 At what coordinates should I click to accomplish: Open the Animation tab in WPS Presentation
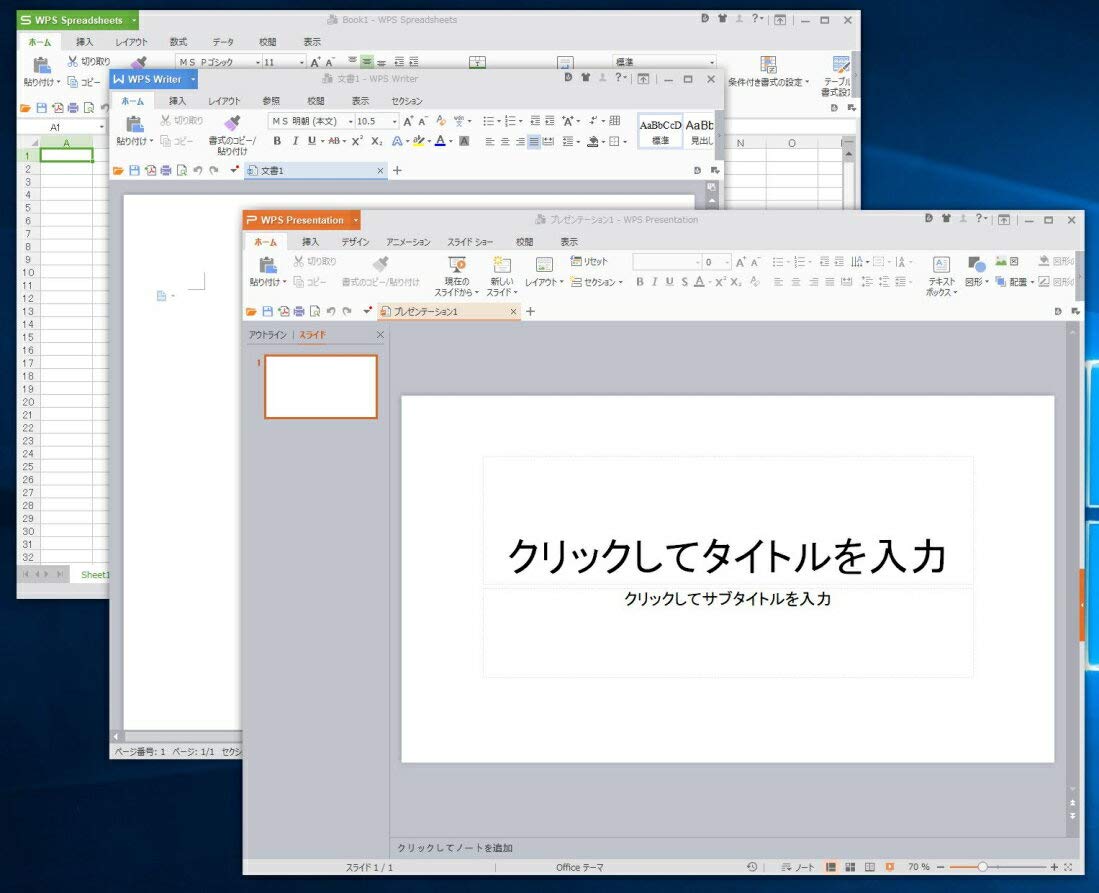(408, 242)
